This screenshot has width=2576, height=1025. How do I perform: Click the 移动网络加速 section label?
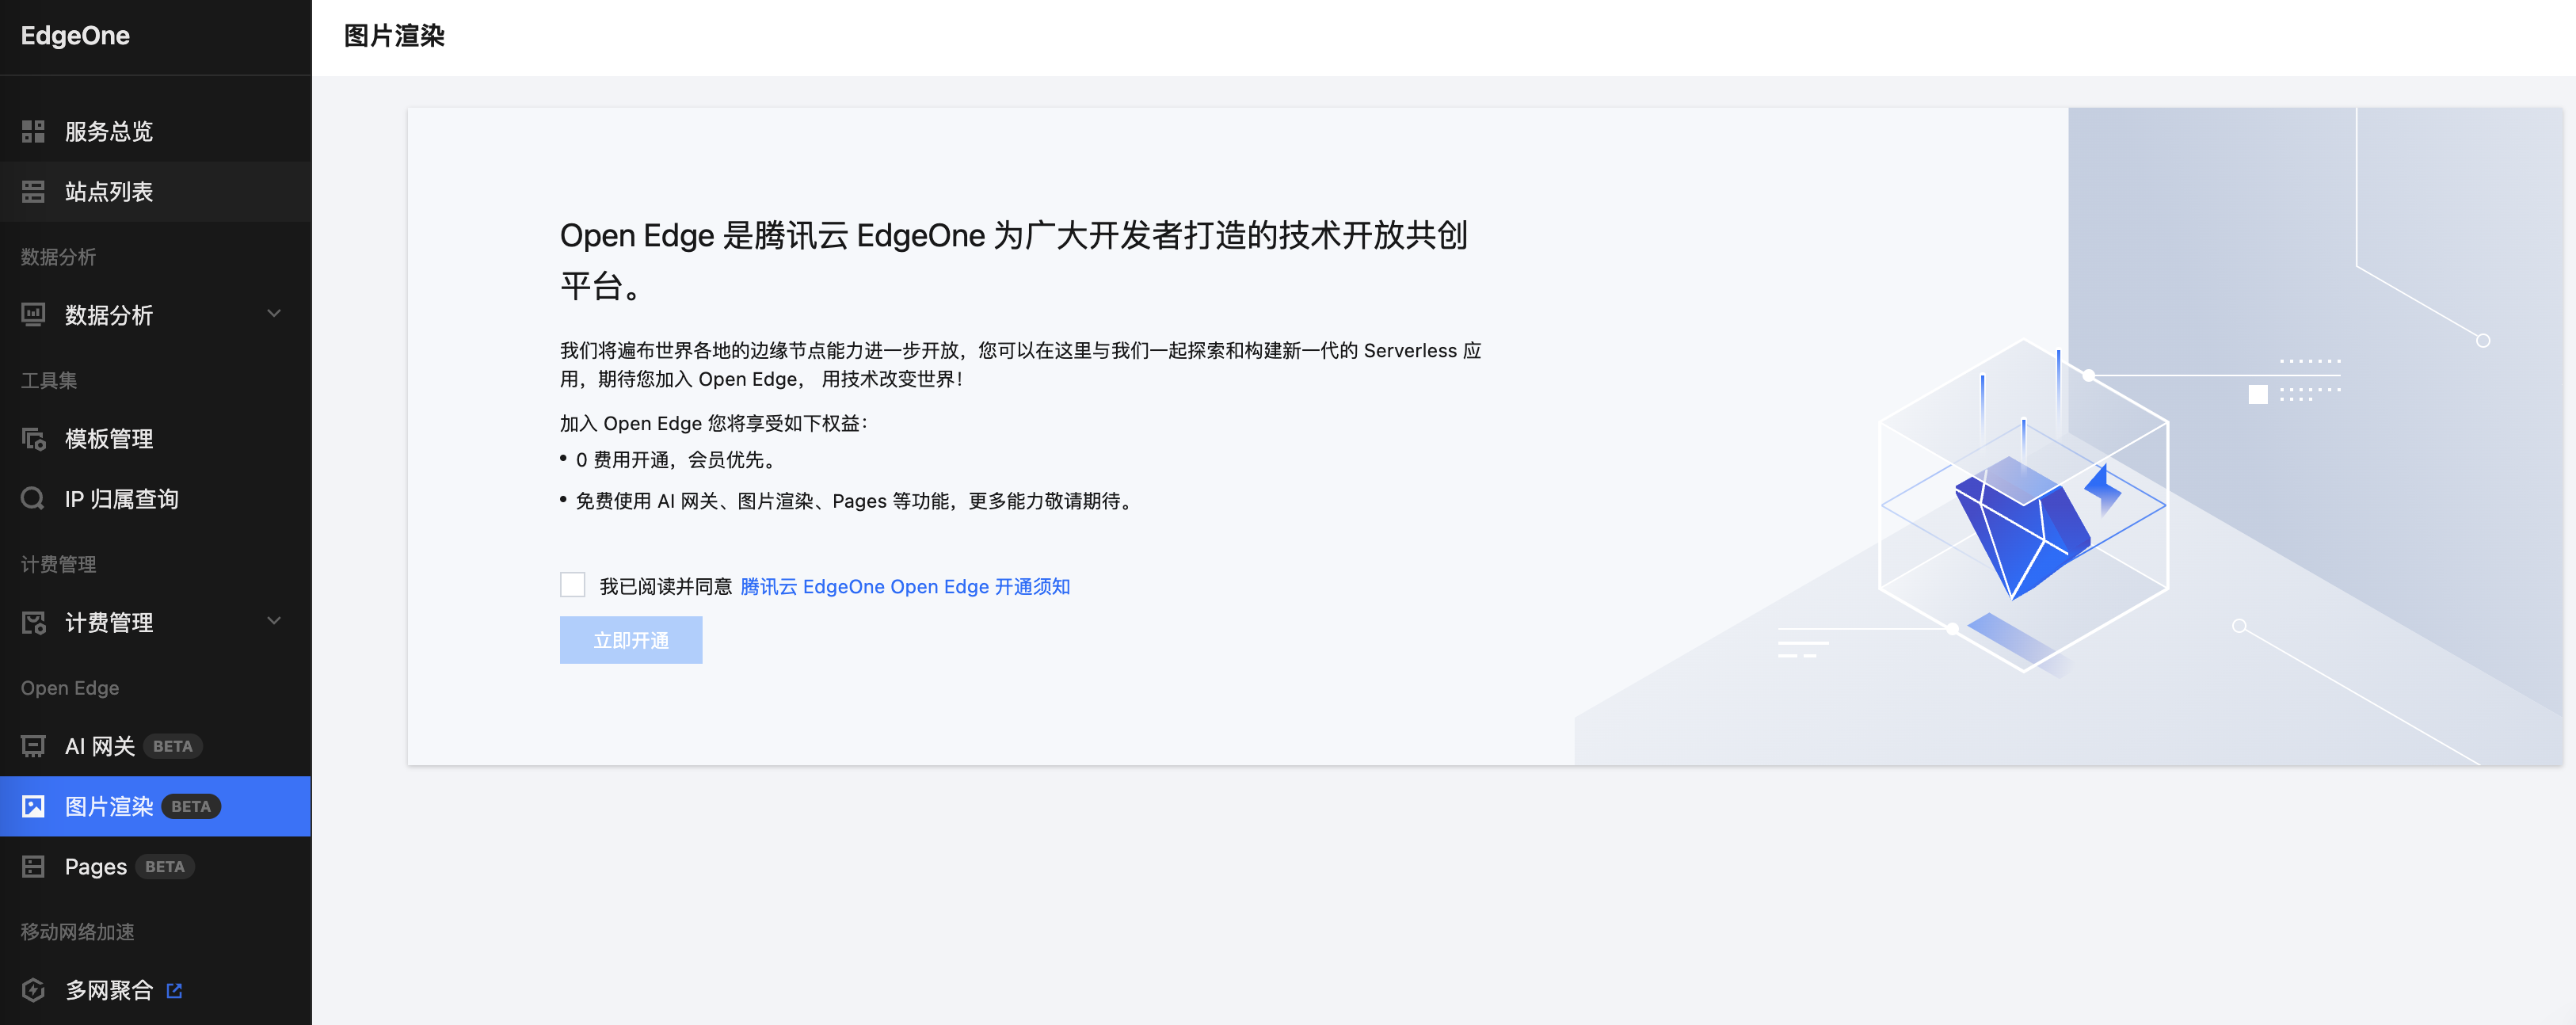78,932
